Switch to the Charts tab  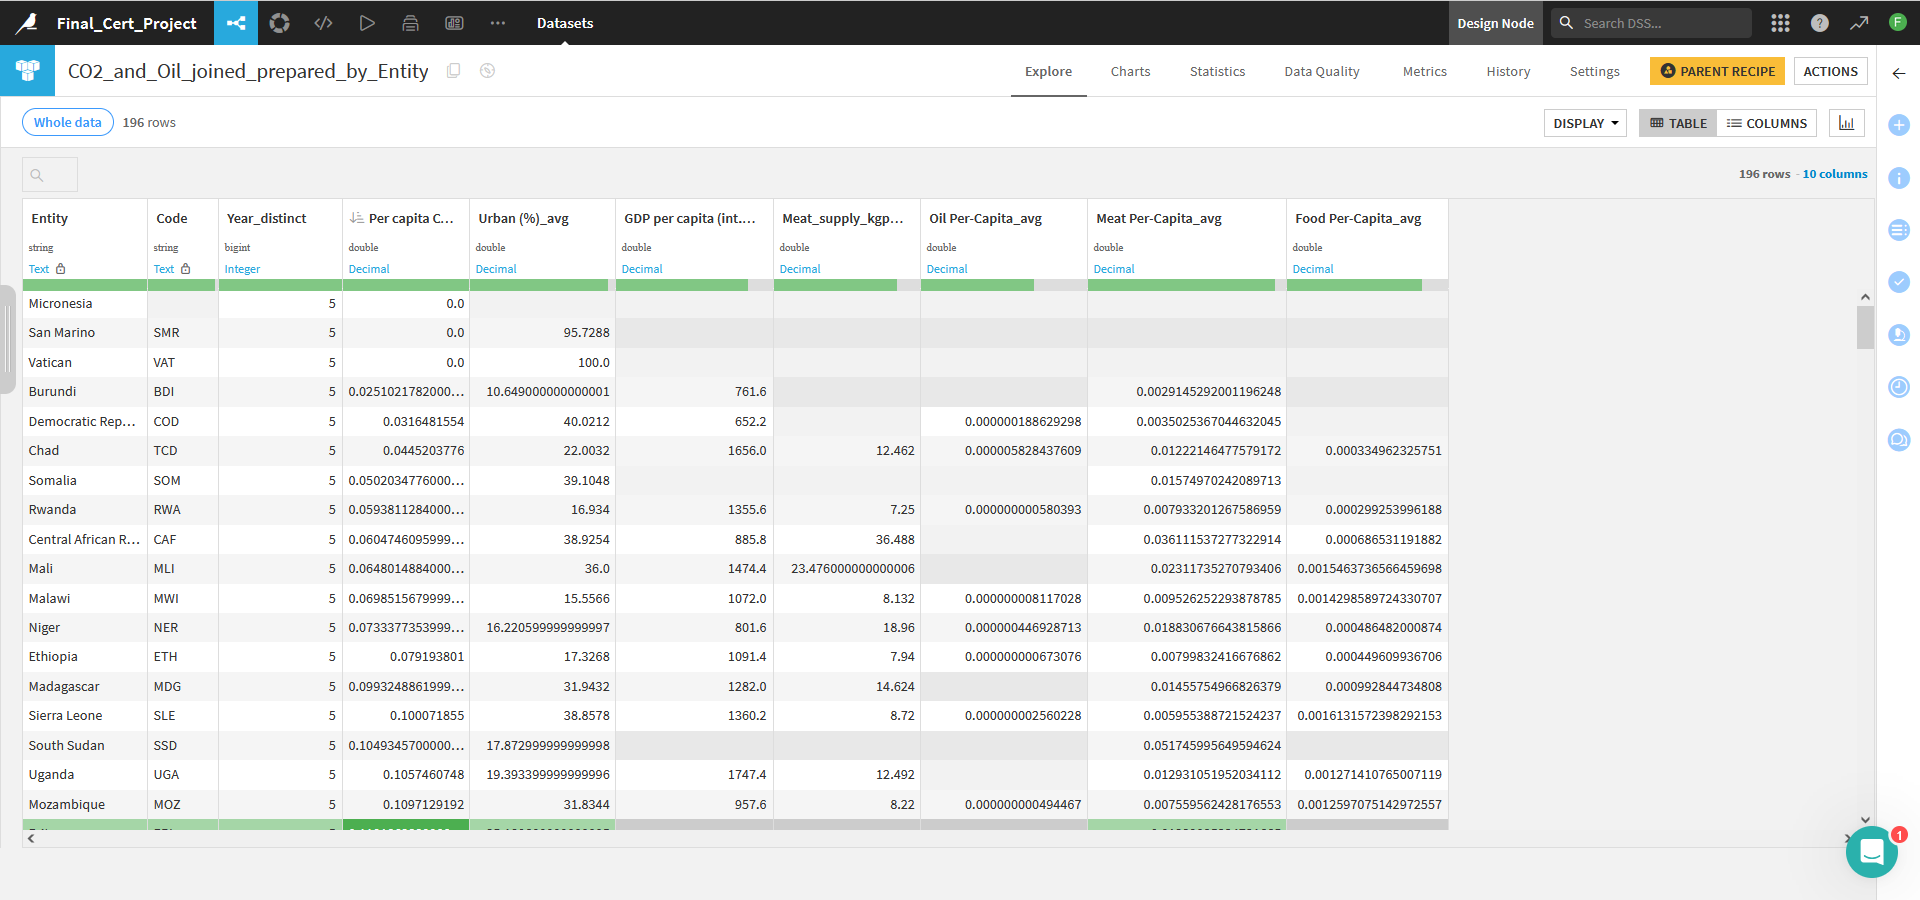[x=1130, y=71]
